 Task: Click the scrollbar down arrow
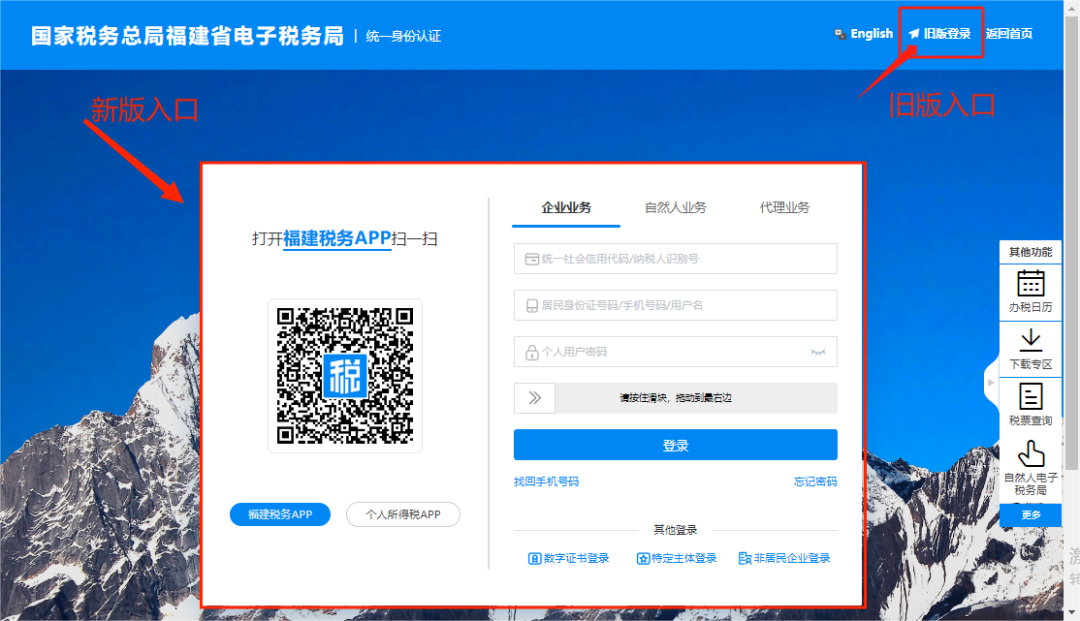click(1072, 613)
